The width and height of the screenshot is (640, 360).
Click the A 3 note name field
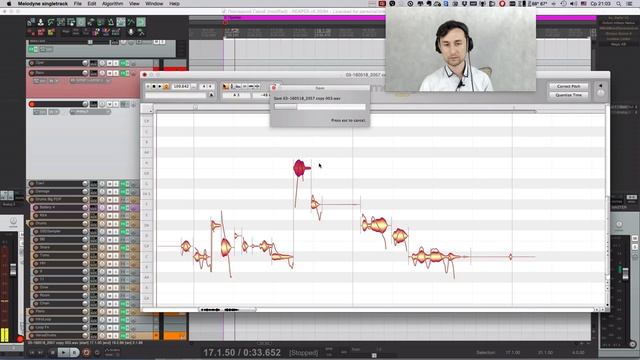236,95
